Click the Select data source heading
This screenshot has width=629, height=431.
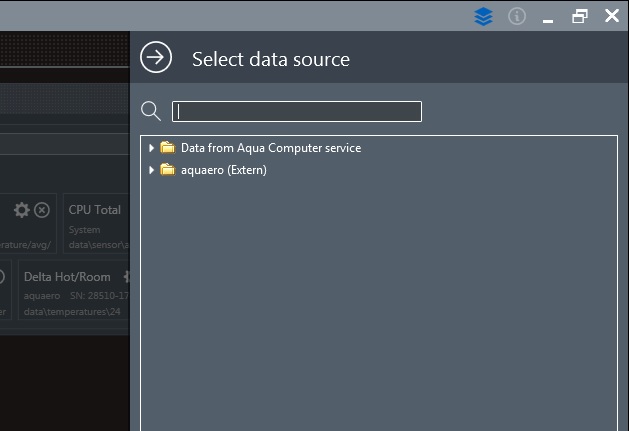270,59
